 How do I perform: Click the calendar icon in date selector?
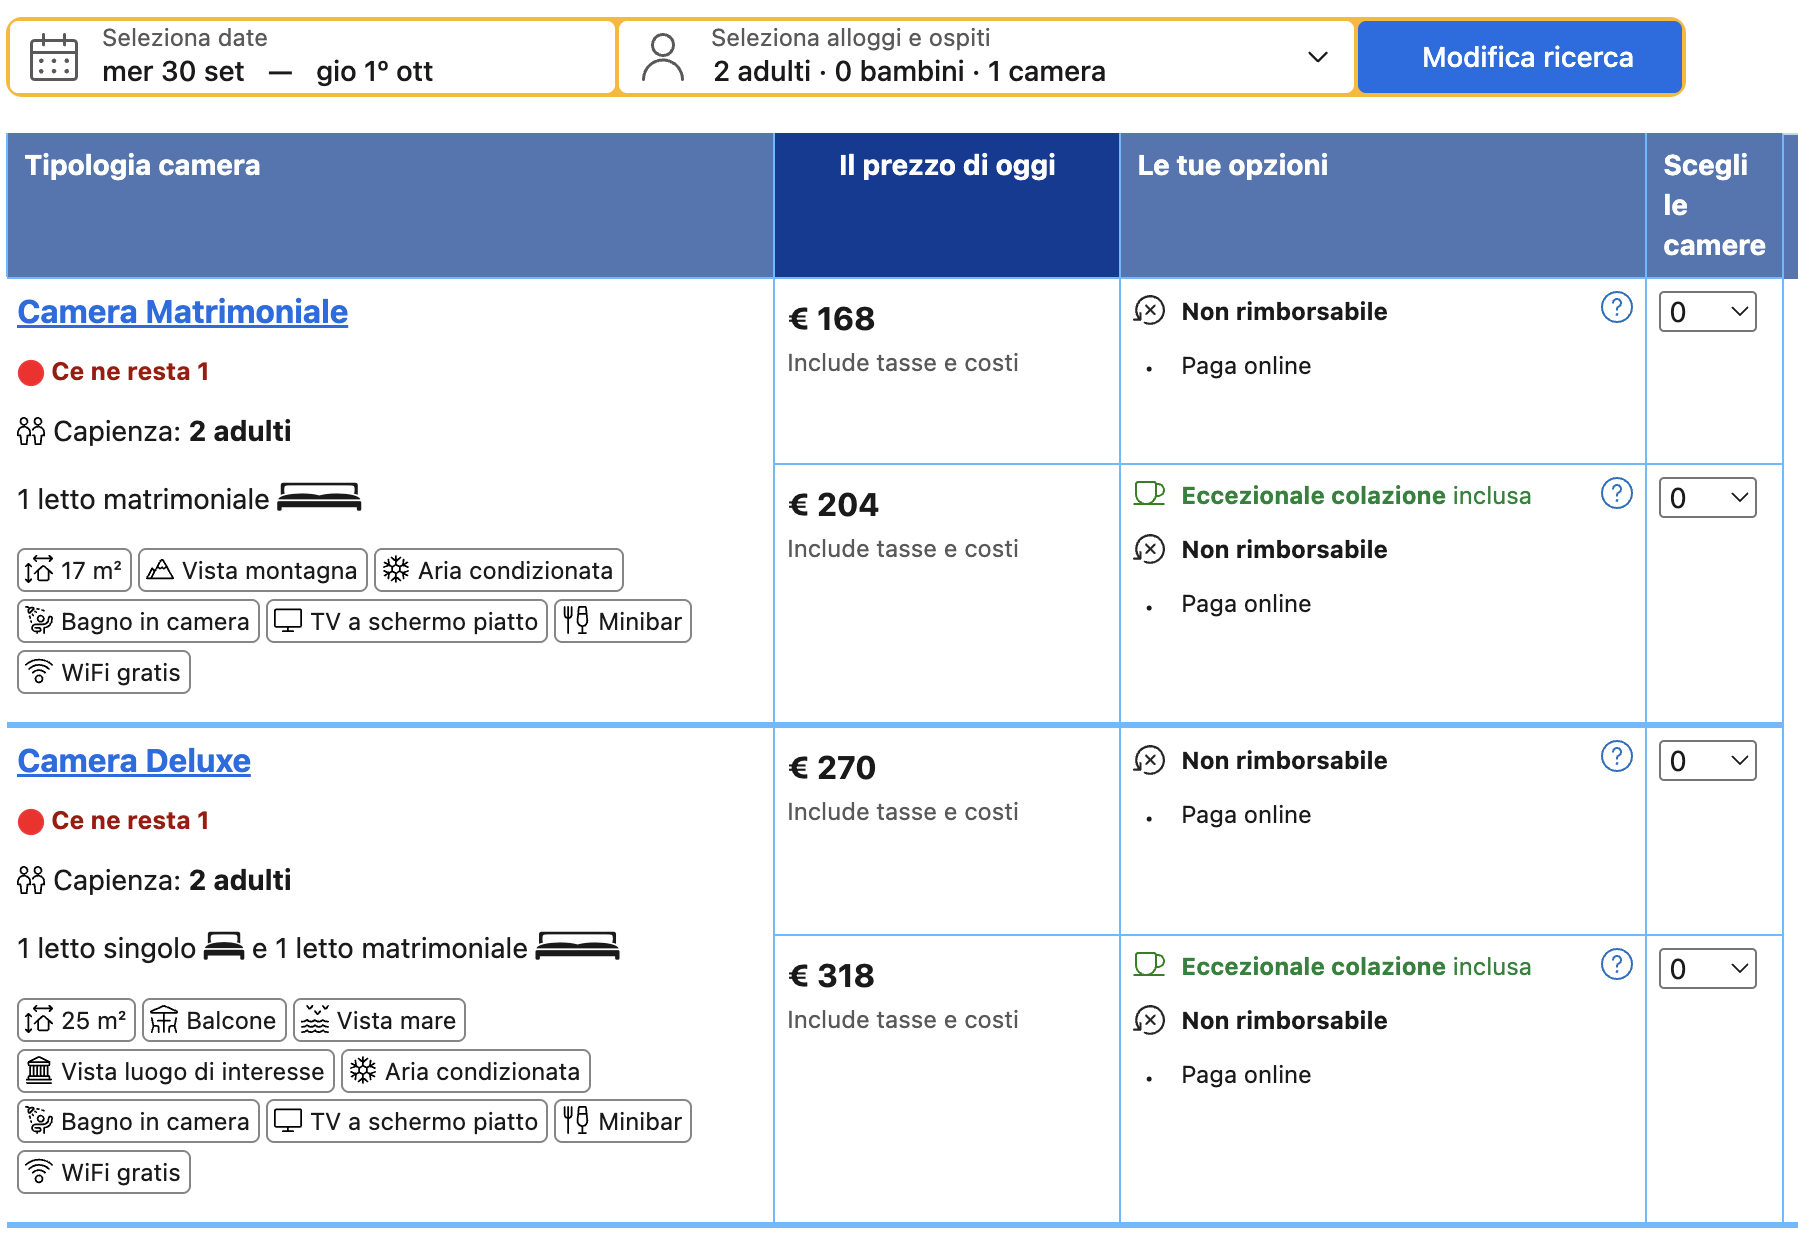click(54, 58)
